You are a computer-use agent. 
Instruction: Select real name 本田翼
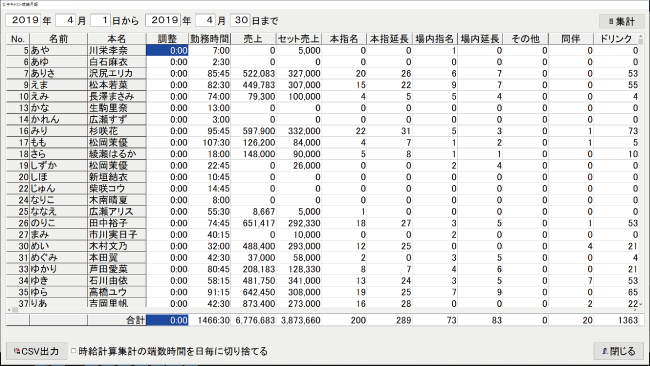(x=116, y=258)
